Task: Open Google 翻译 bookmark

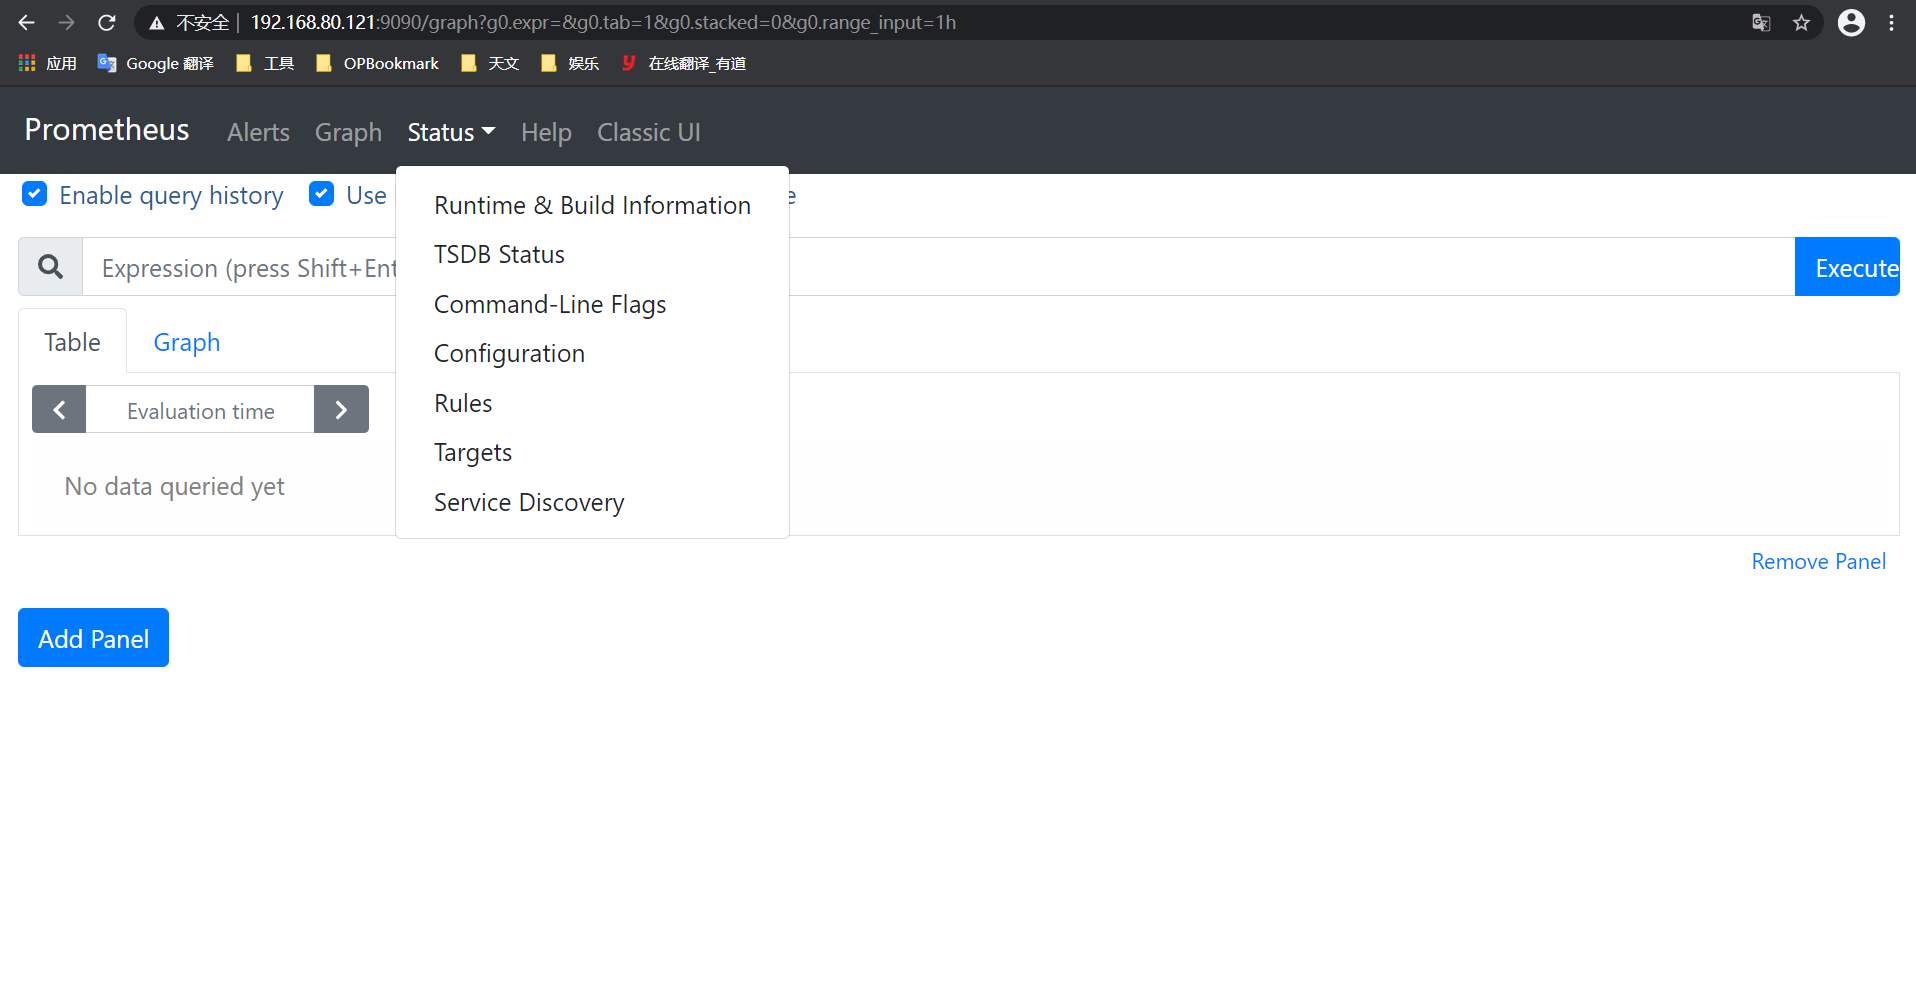Action: coord(155,63)
